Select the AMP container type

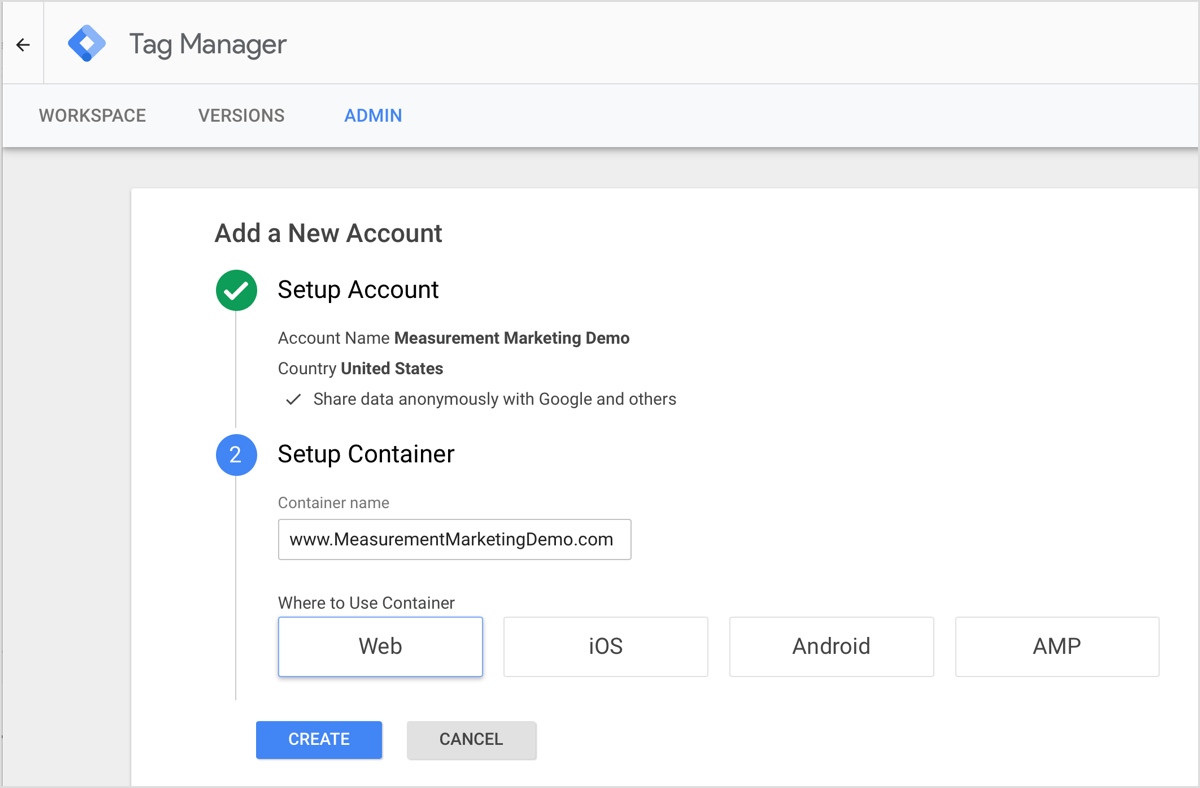[1056, 647]
